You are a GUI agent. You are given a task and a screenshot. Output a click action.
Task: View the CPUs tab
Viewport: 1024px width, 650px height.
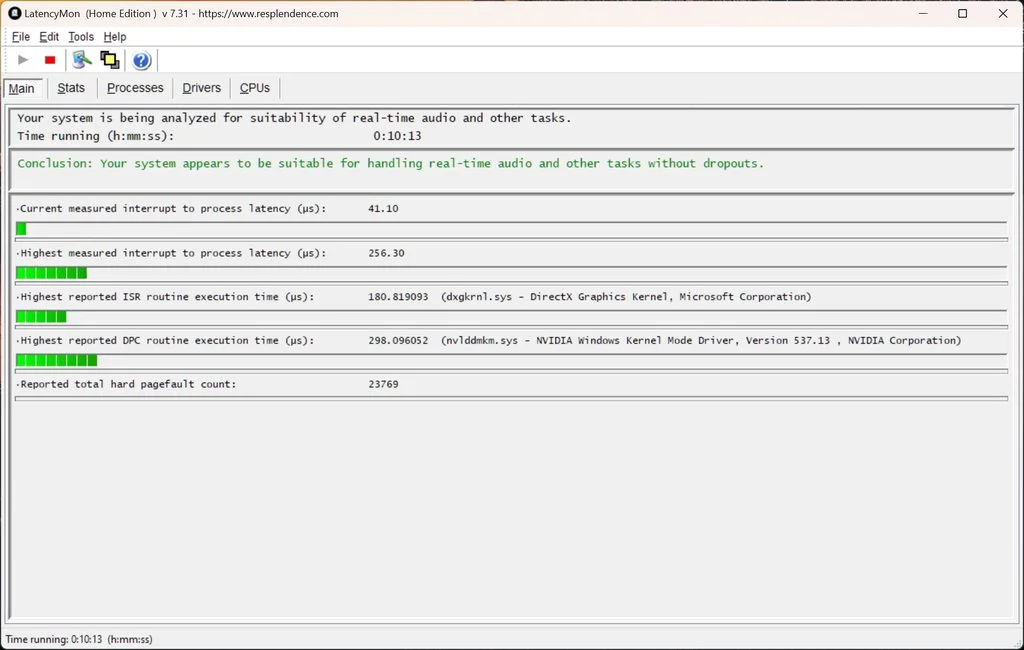pos(255,88)
